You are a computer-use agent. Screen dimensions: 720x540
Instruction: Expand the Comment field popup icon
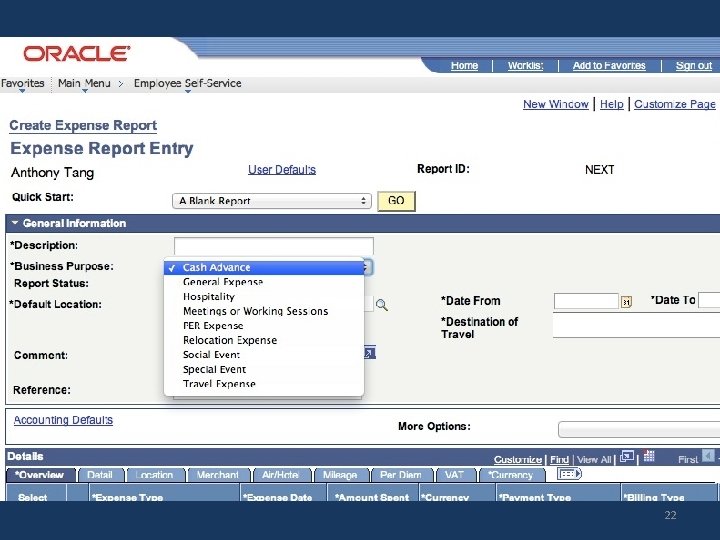pos(370,353)
